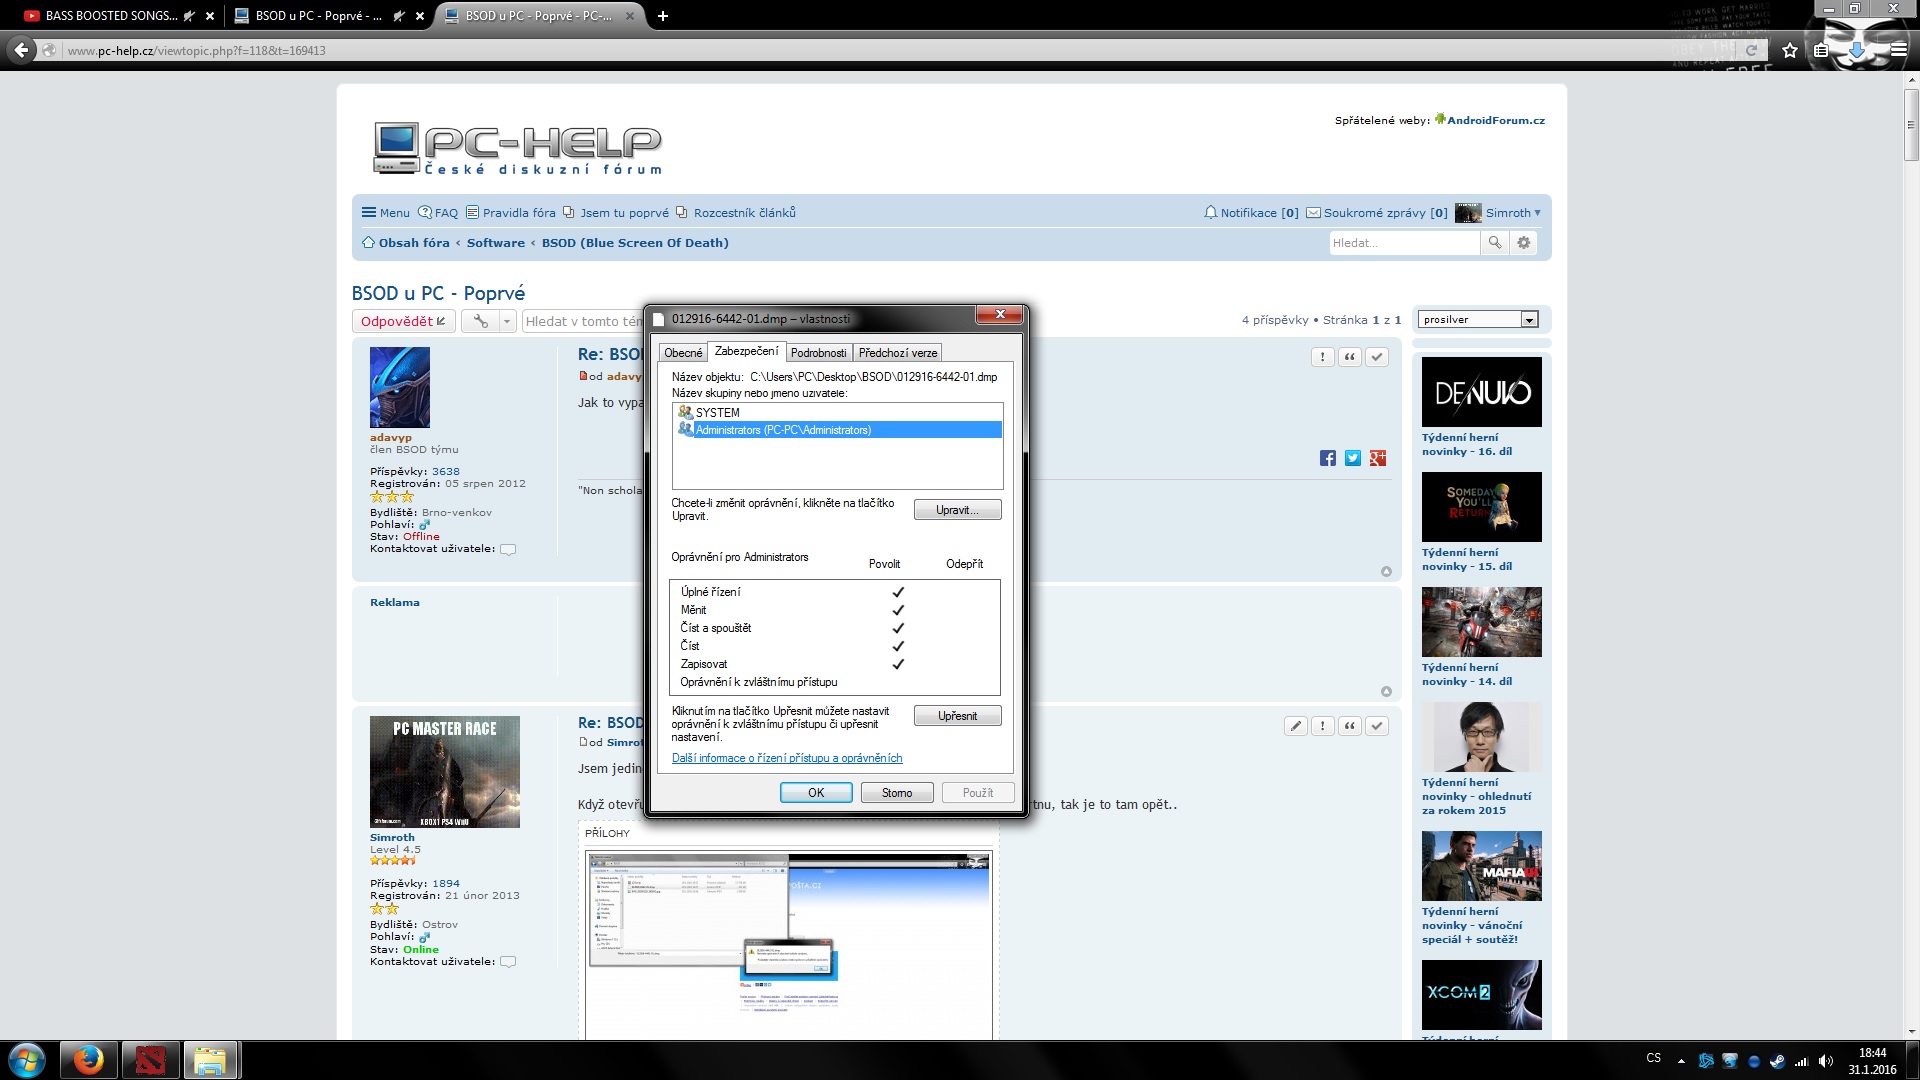Screen dimensions: 1920x1080
Task: Click pencil edit icon on Simroth's post
Action: tap(1295, 726)
